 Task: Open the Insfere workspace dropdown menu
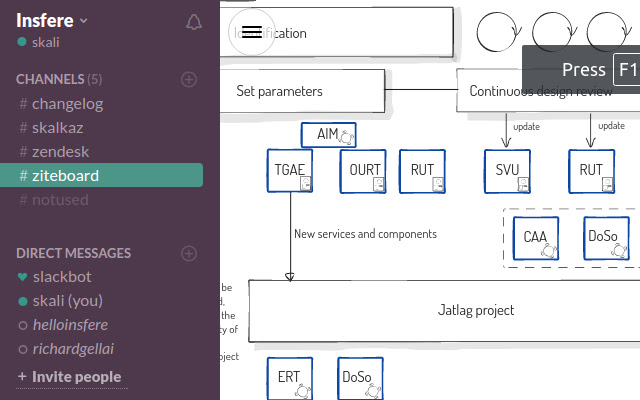(52, 20)
